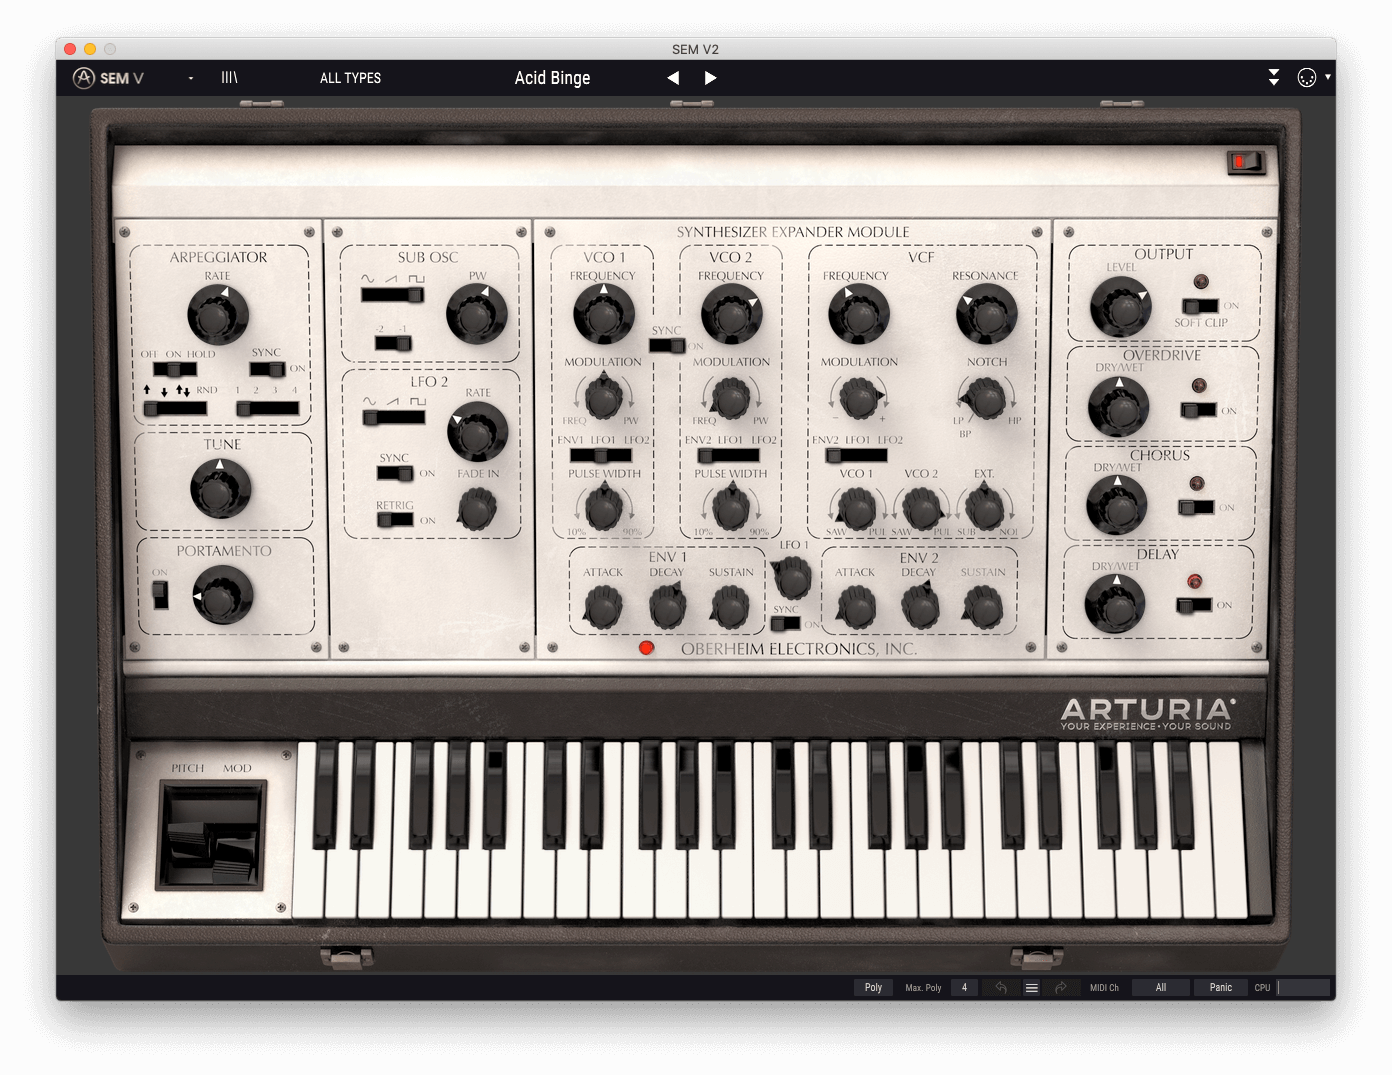This screenshot has width=1392, height=1075.
Task: Toggle the LFO 2 Retrig switch
Action: pos(395,520)
